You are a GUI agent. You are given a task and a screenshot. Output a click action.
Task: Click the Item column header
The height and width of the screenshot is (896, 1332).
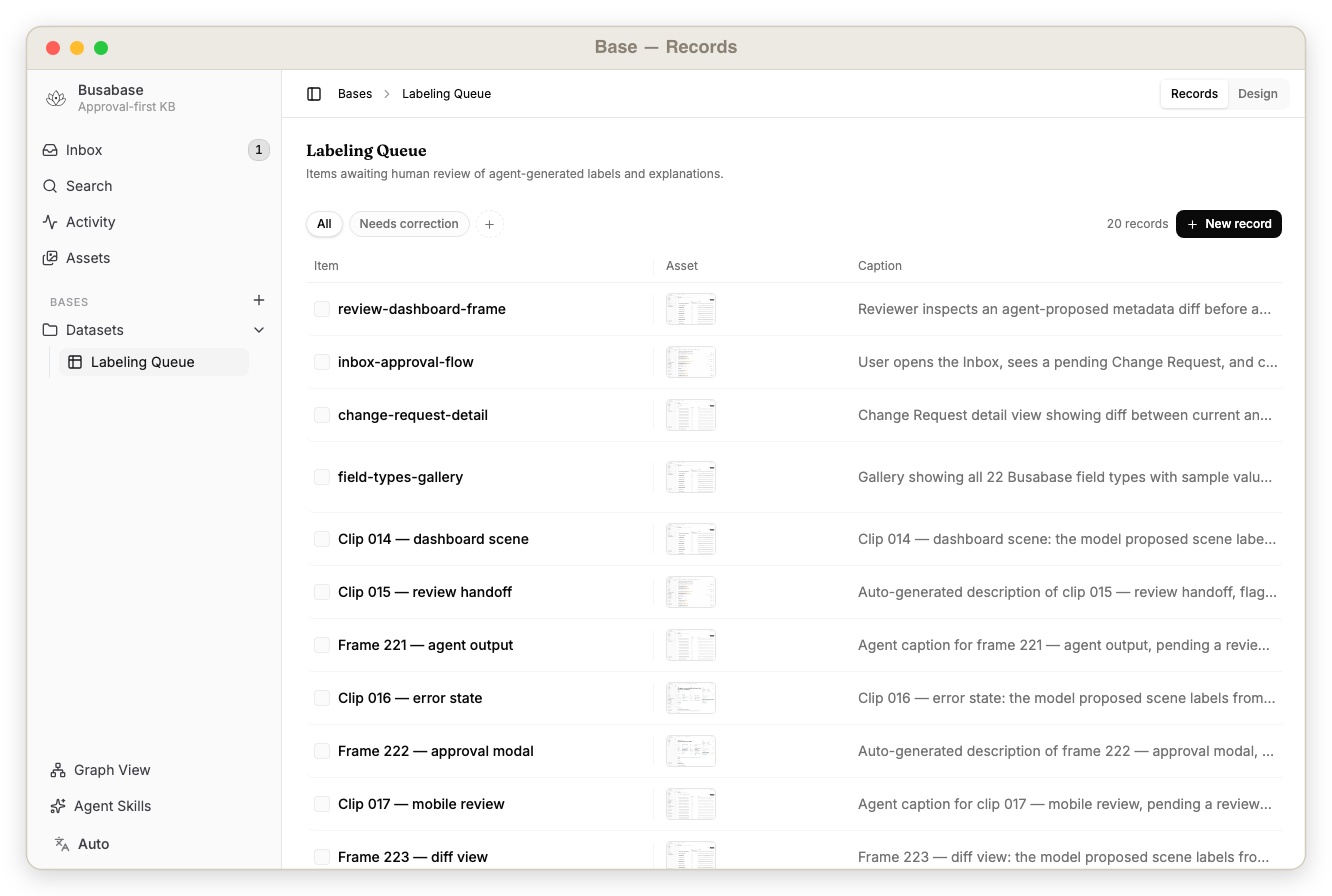[x=326, y=266]
